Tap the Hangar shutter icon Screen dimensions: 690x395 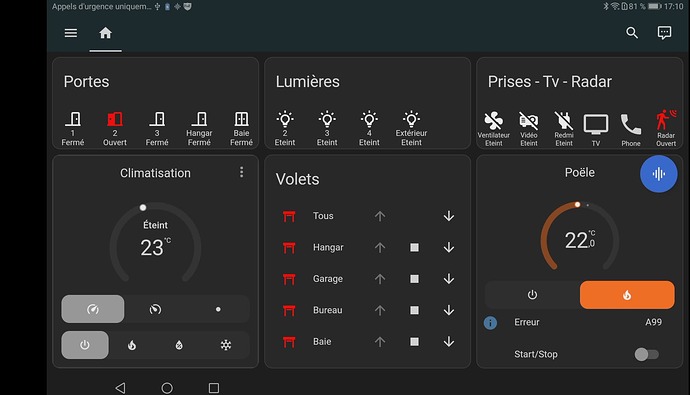289,248
